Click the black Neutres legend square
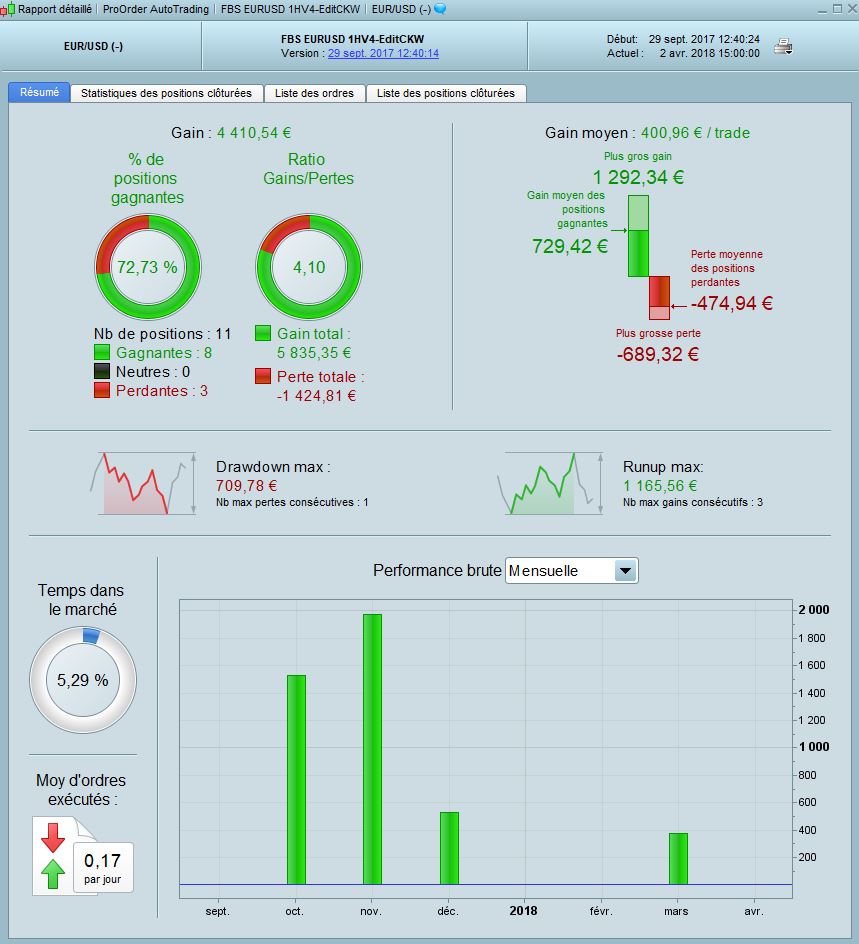Viewport: 859px width, 944px height. point(102,371)
